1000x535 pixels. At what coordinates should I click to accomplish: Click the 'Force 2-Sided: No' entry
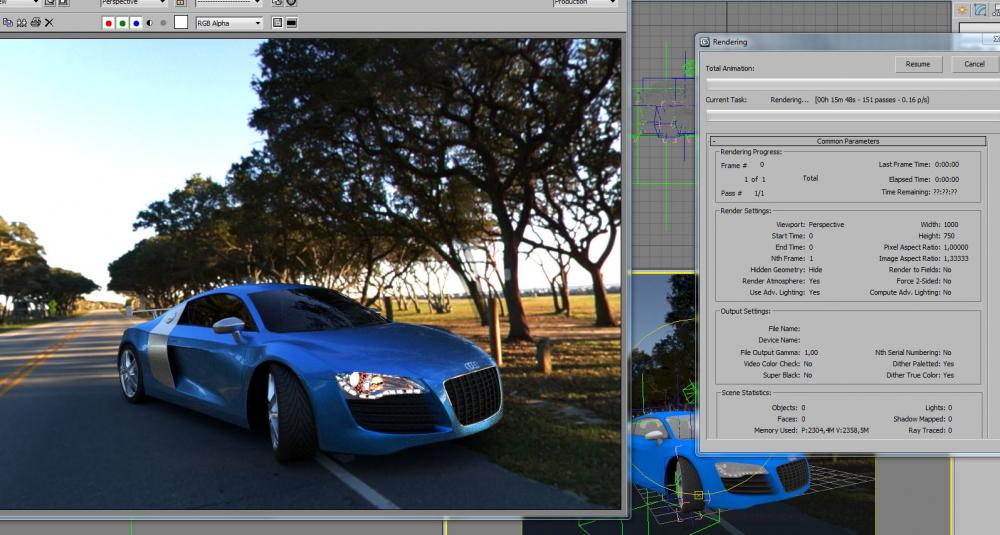tap(923, 281)
